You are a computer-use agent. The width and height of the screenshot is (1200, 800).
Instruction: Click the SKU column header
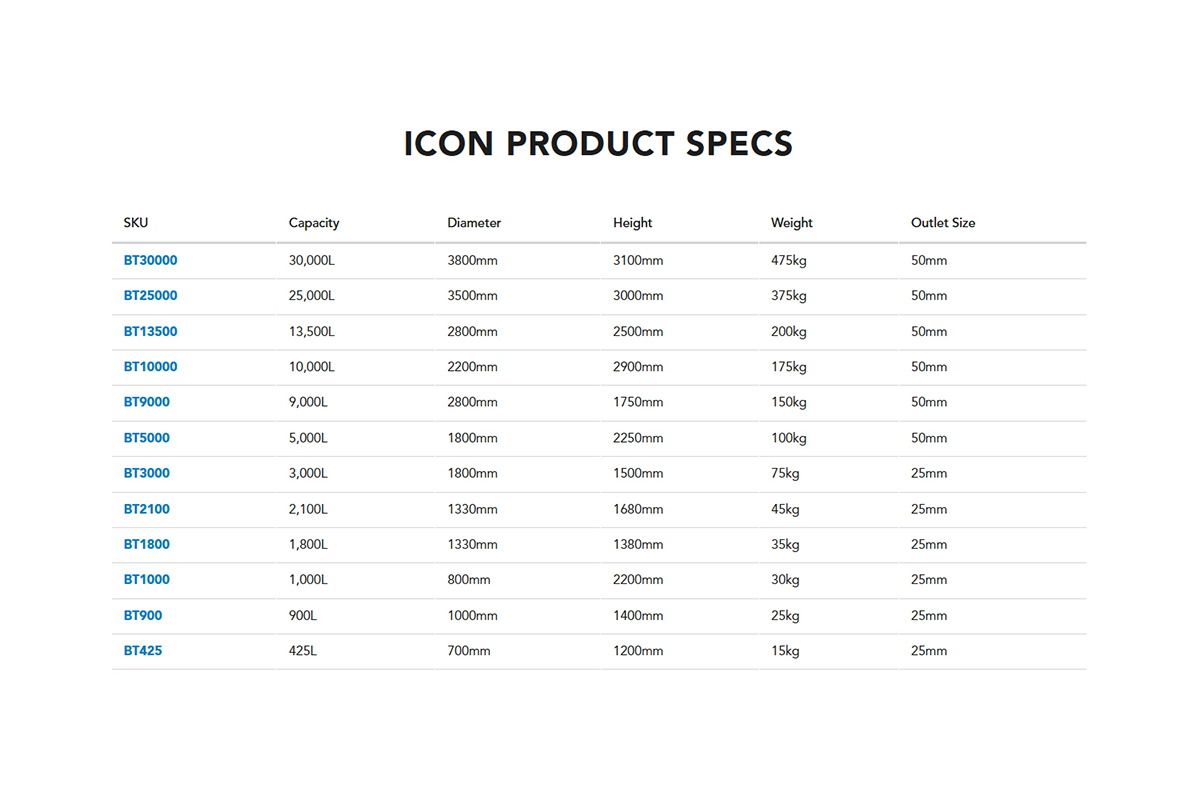point(136,223)
